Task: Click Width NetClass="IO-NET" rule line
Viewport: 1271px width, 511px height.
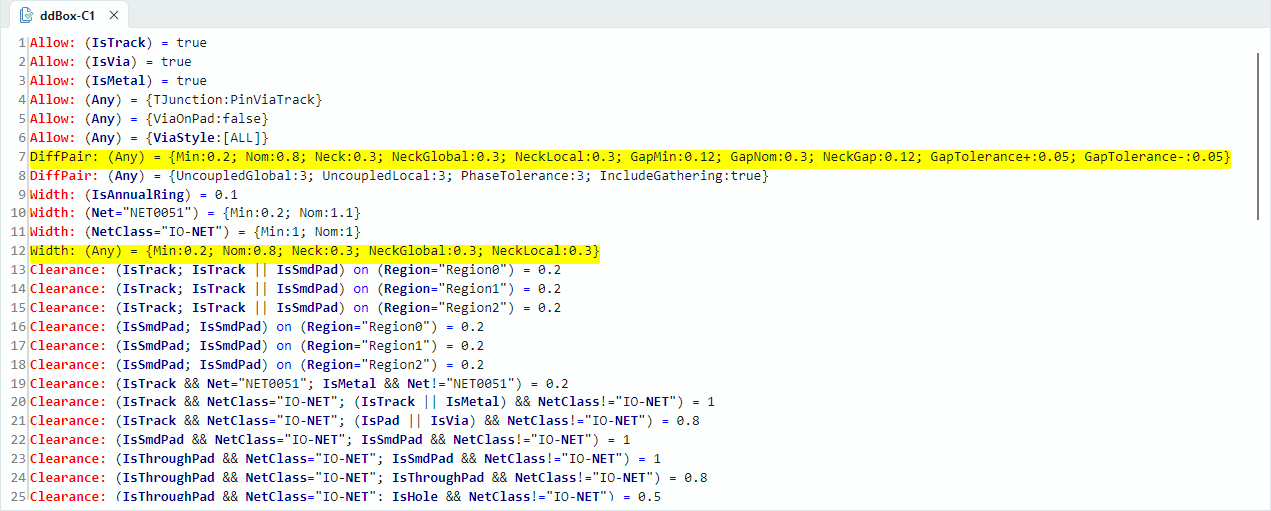Action: click(195, 233)
